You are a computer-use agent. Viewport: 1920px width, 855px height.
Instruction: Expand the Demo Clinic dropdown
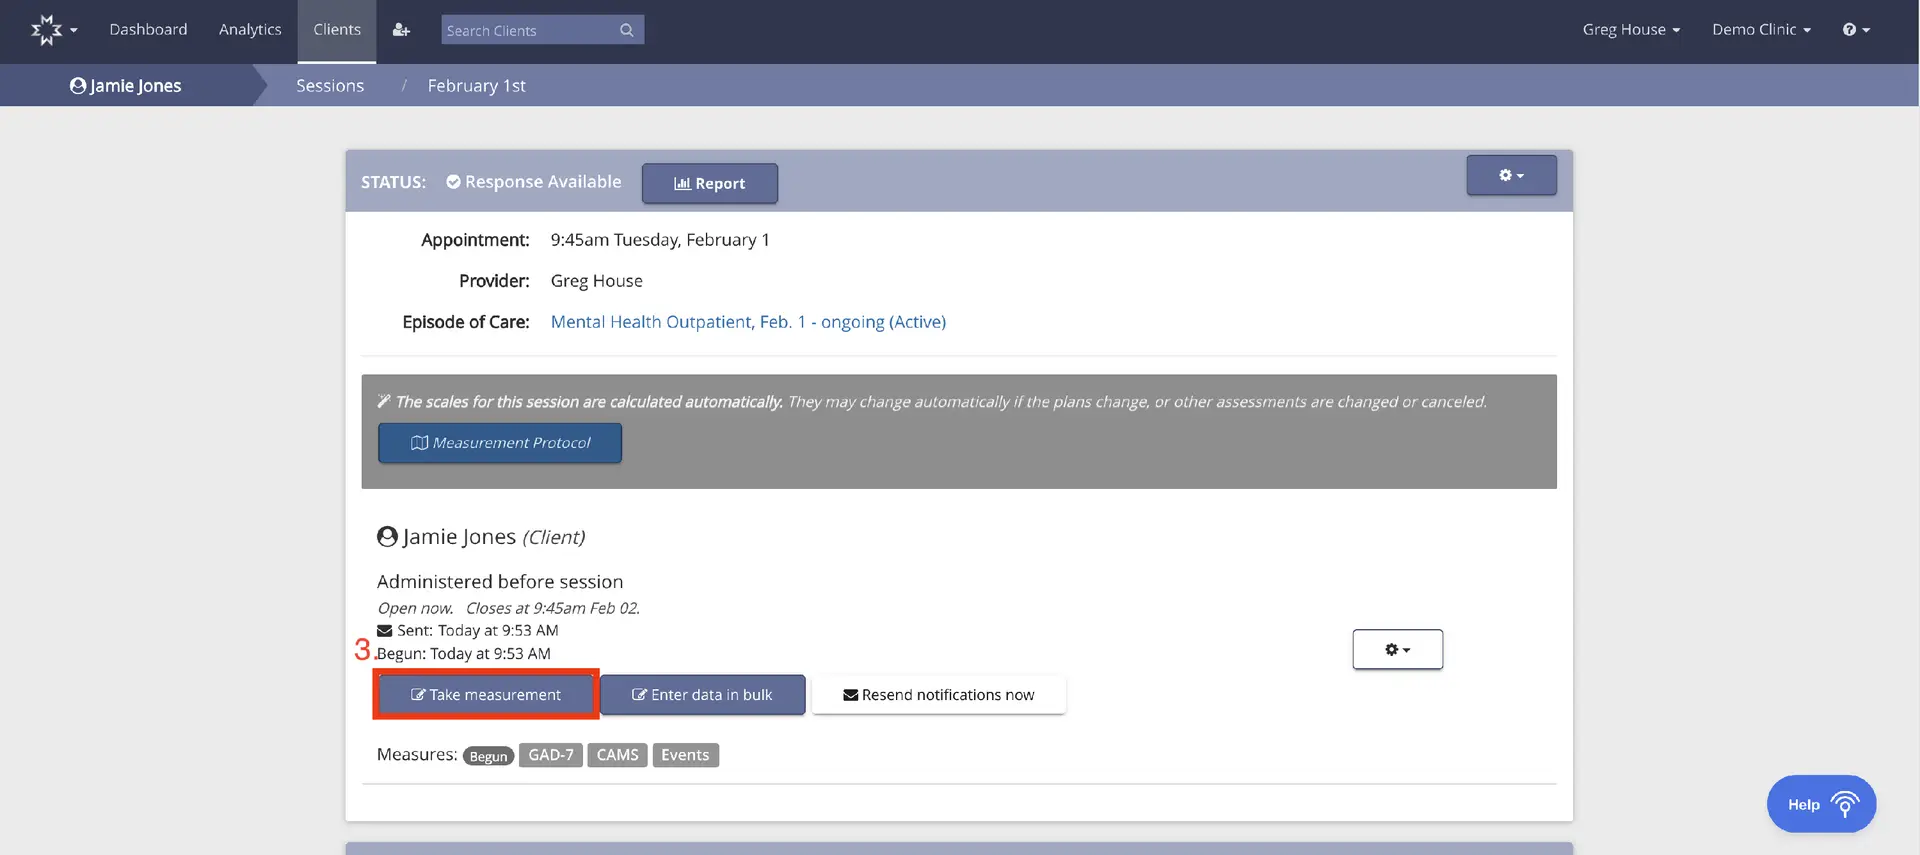coord(1761,30)
